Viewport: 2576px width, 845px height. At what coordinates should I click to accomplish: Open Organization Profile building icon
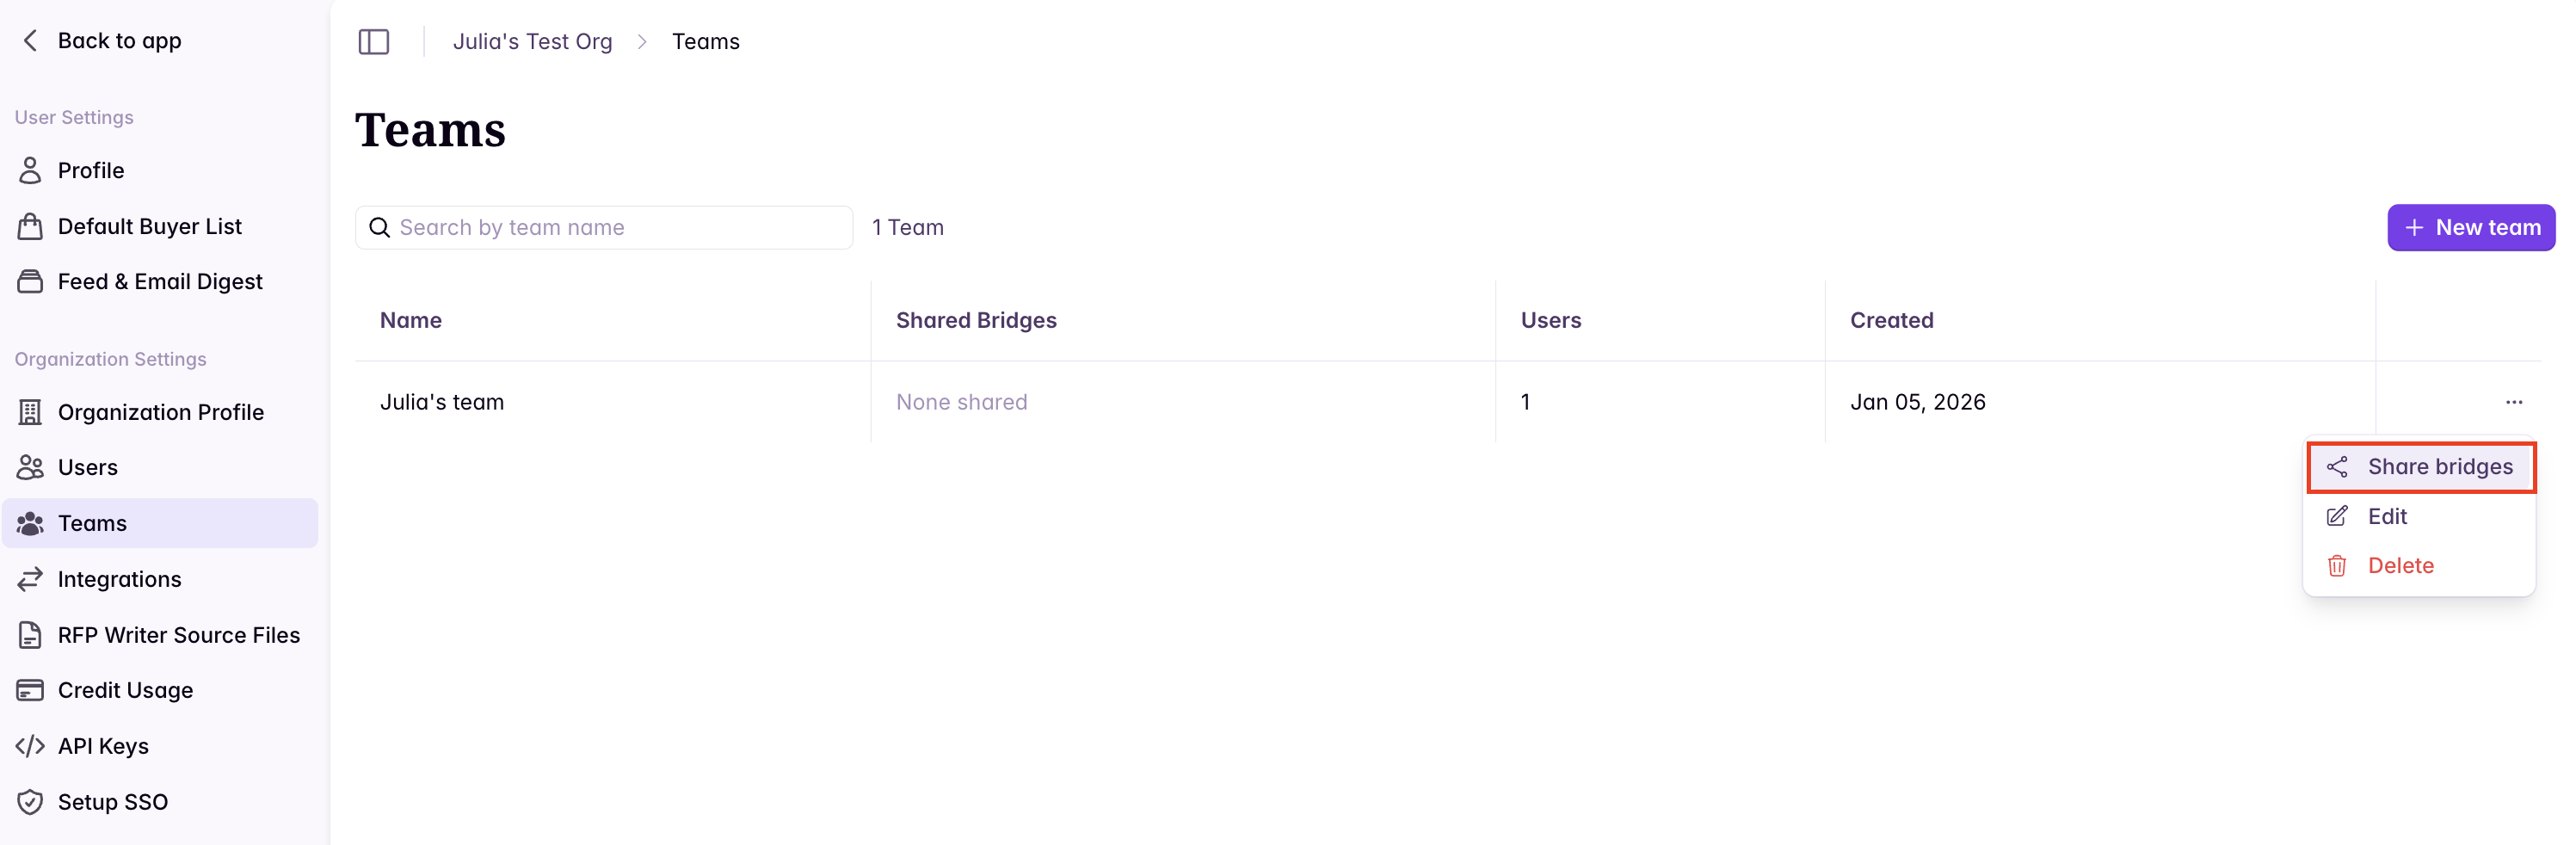point(31,412)
